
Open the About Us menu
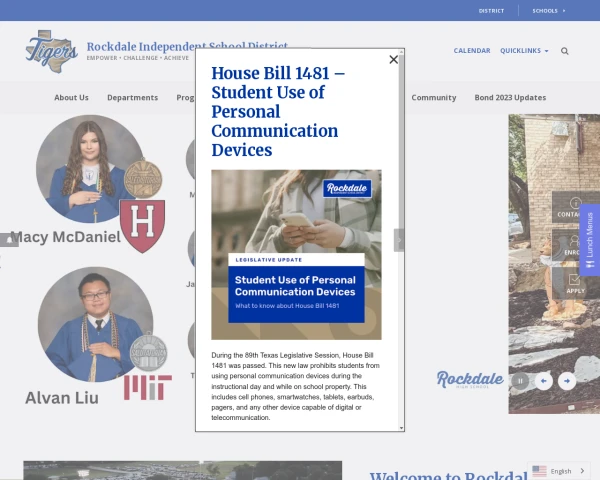[71, 98]
